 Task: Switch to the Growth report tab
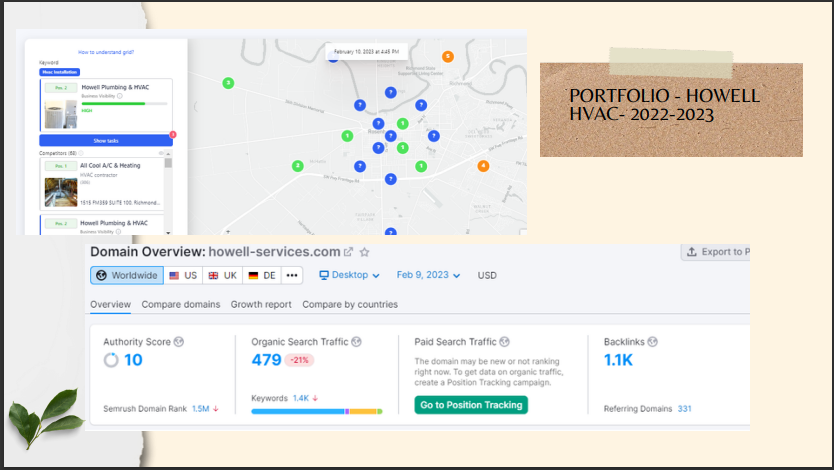tap(261, 305)
